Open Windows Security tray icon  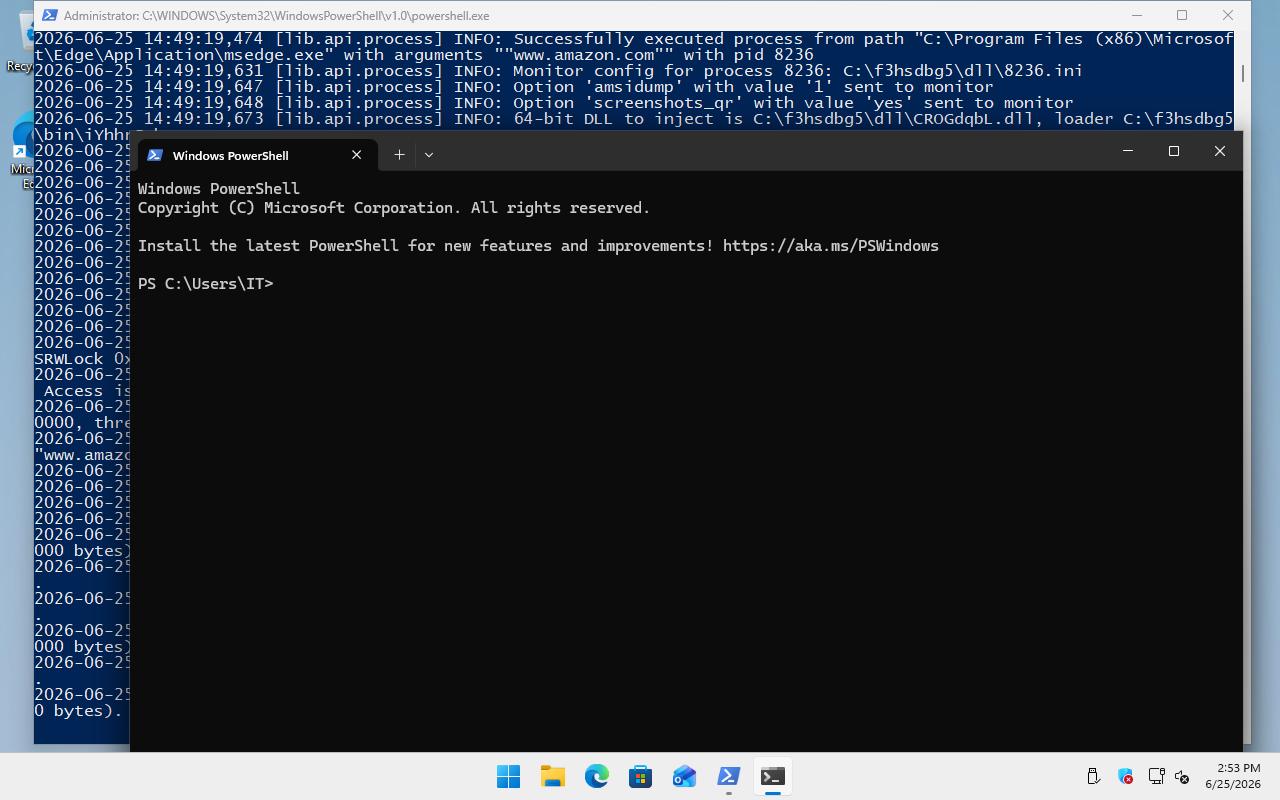tap(1125, 776)
